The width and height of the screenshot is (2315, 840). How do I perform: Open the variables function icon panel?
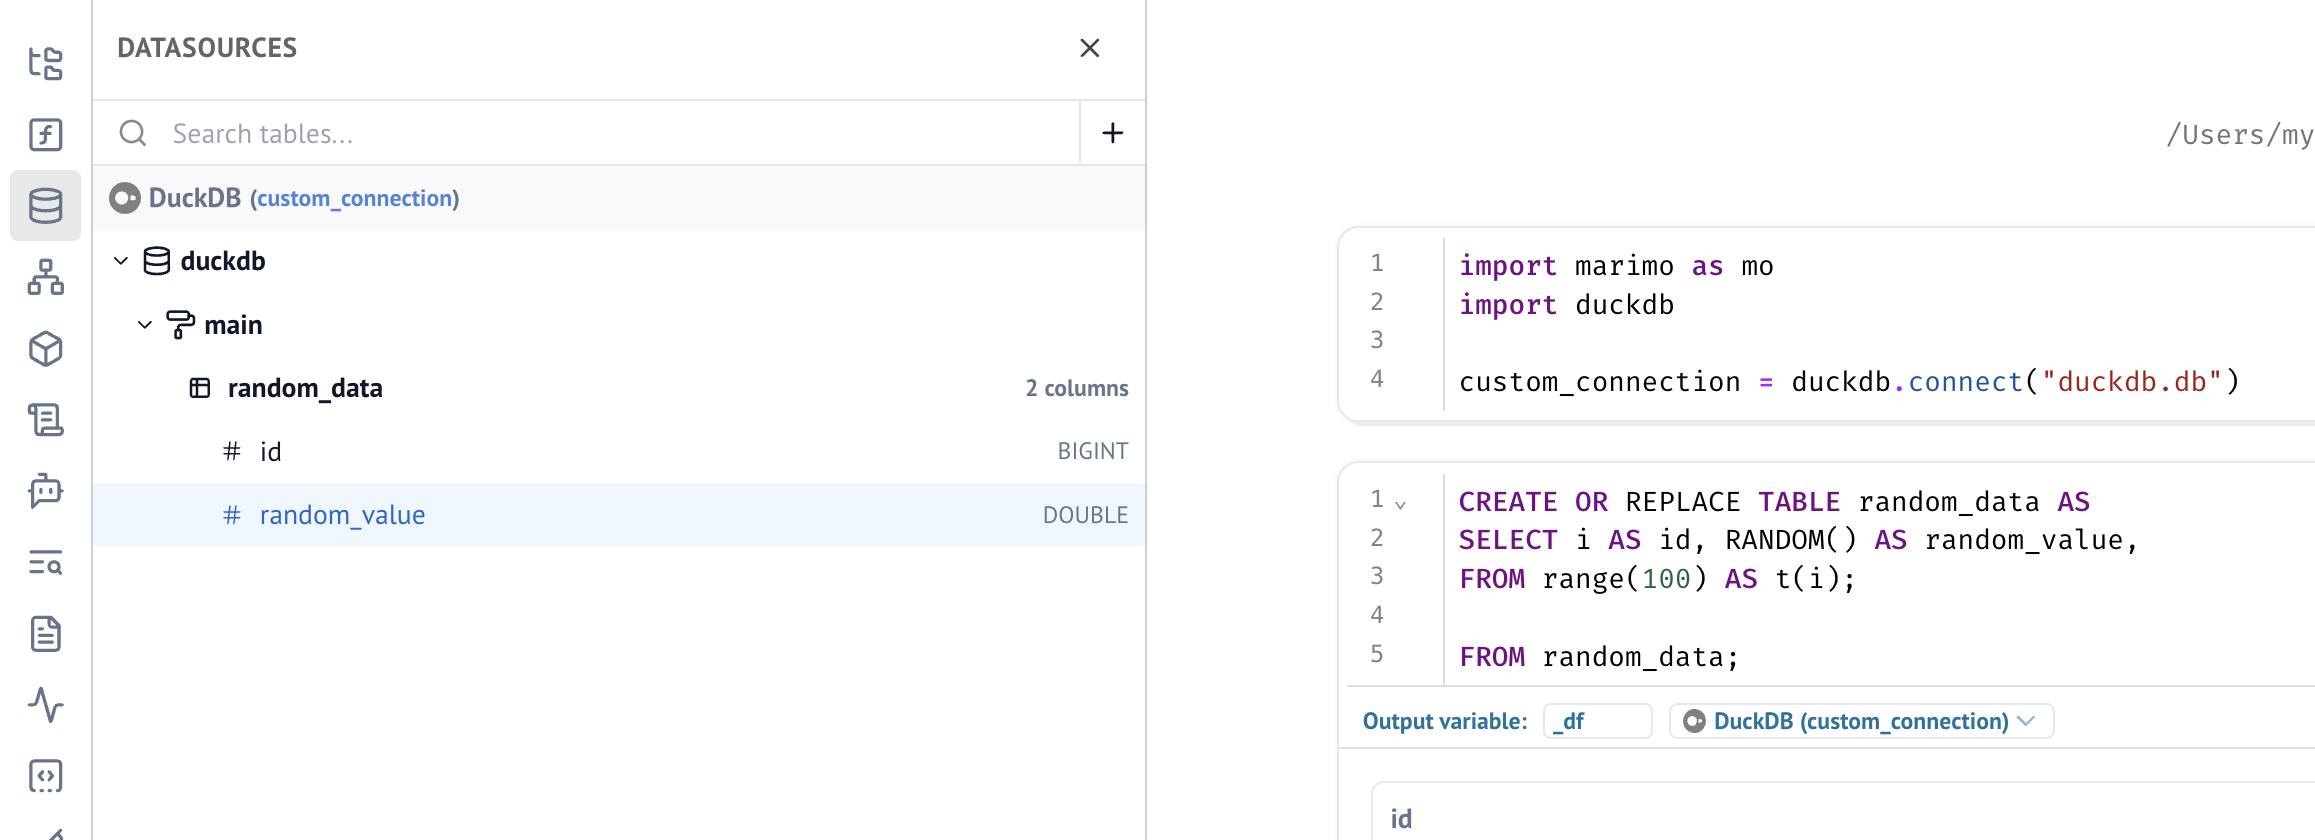pyautogui.click(x=45, y=134)
